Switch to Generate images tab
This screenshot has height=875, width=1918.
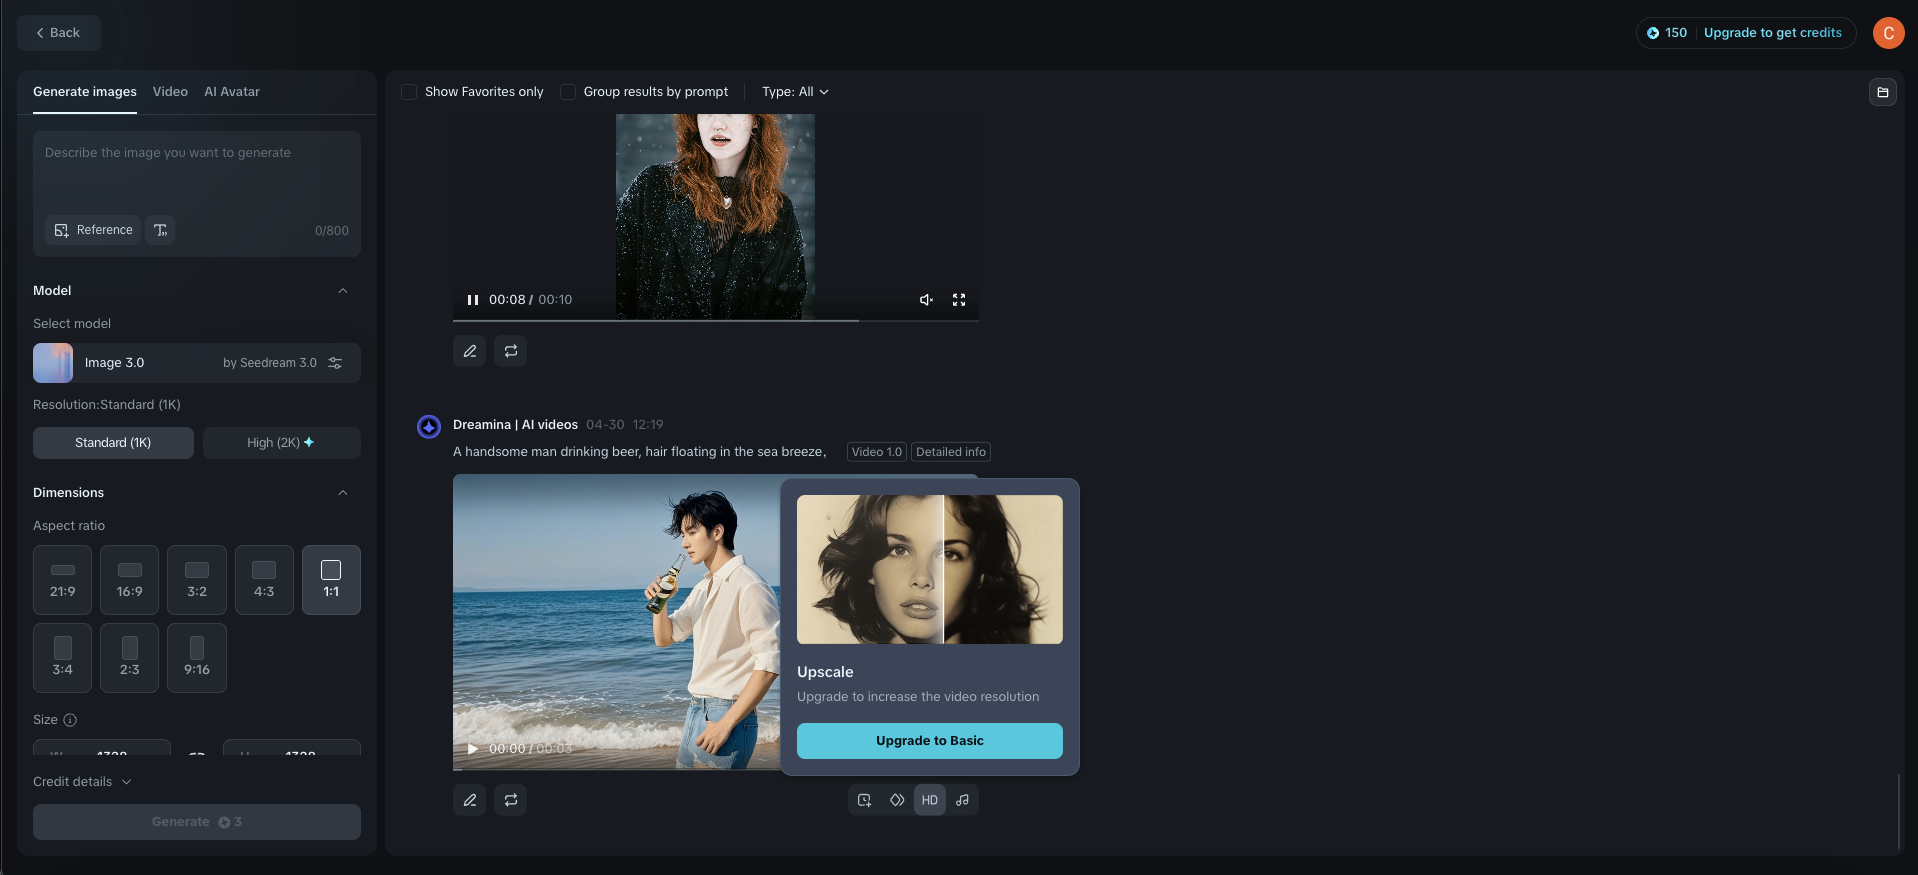(x=85, y=92)
